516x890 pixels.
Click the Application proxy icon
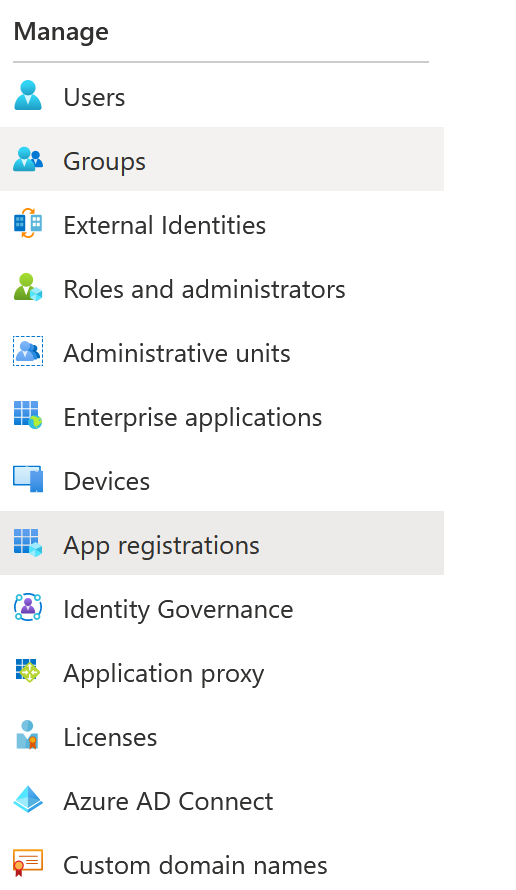[x=28, y=671]
